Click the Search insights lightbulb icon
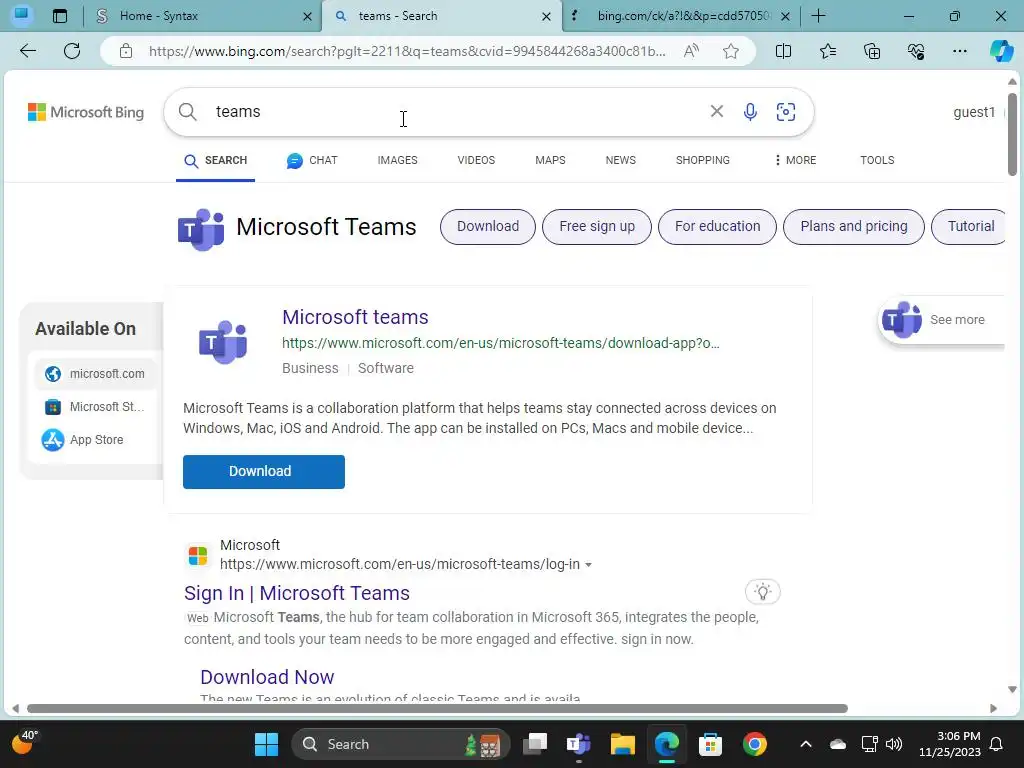The height and width of the screenshot is (768, 1024). [762, 592]
